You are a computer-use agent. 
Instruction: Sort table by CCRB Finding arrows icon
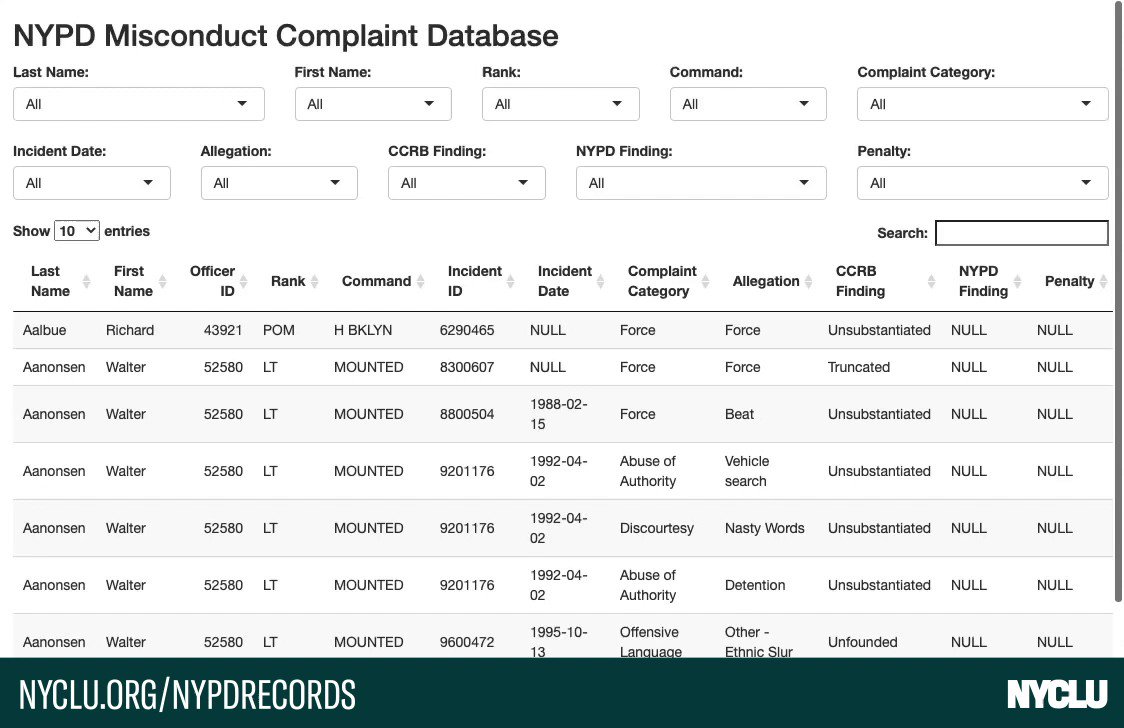click(931, 282)
